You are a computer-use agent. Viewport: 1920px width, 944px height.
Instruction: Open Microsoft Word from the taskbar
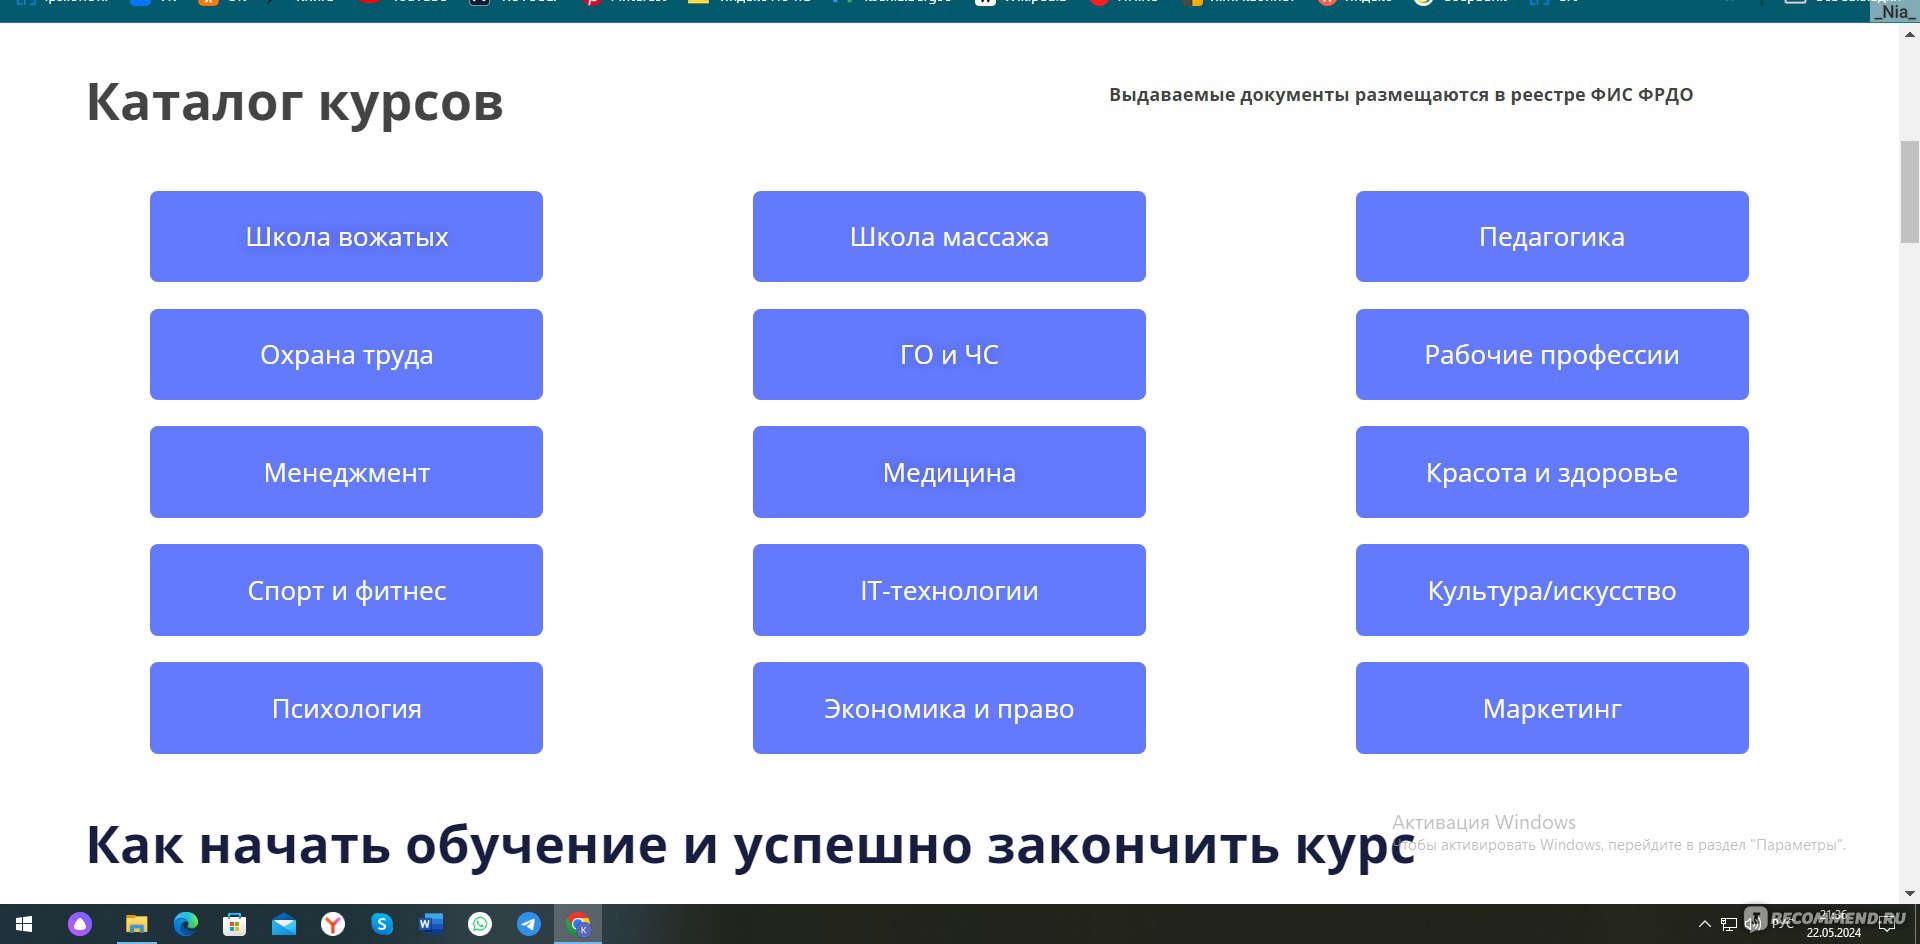(431, 924)
